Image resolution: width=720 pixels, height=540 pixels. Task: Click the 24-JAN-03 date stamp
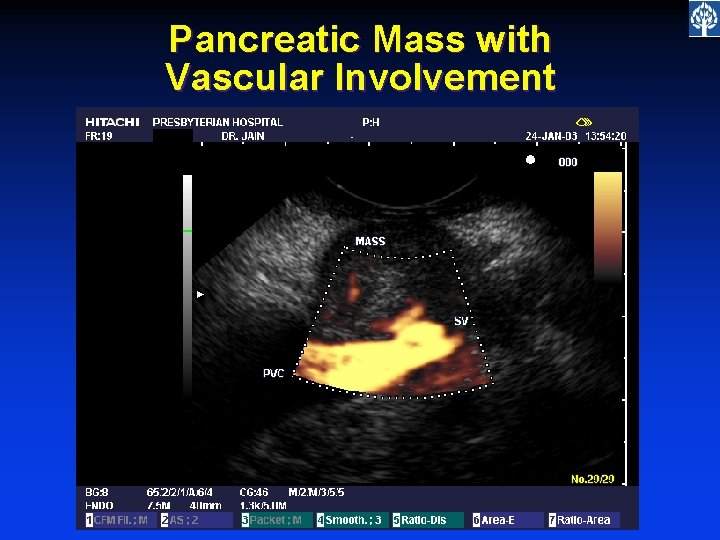551,136
